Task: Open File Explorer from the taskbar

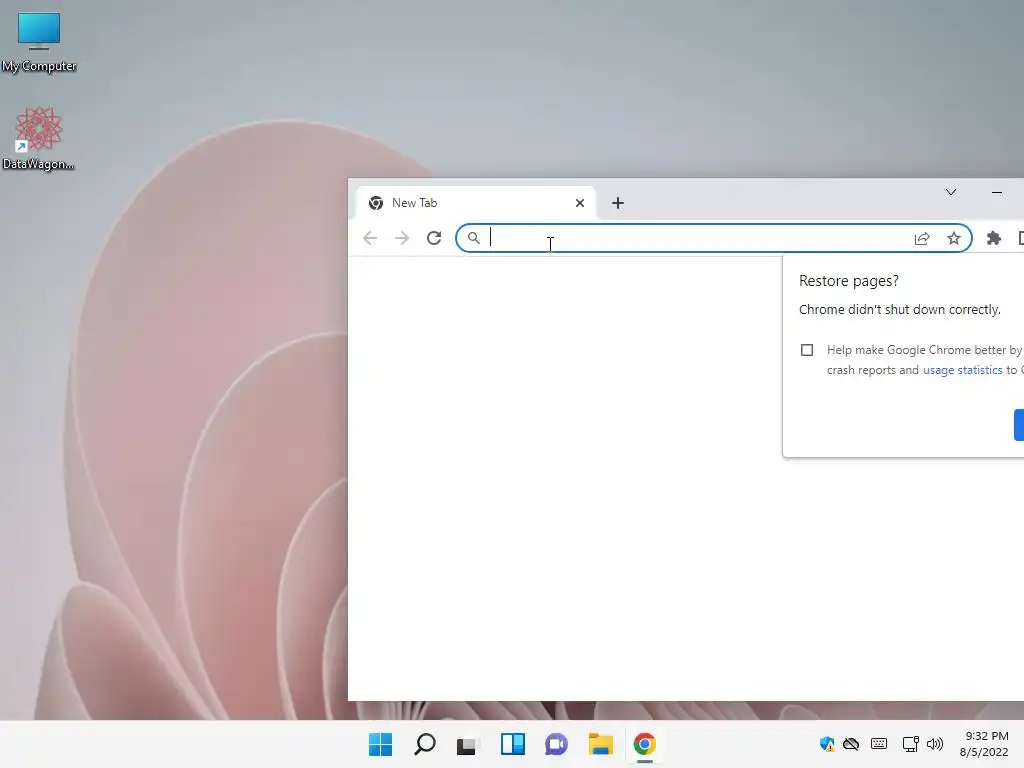Action: (601, 744)
